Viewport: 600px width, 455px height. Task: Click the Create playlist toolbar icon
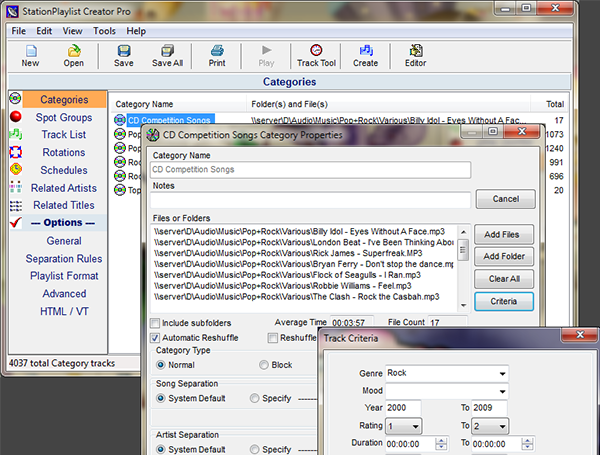[x=365, y=56]
